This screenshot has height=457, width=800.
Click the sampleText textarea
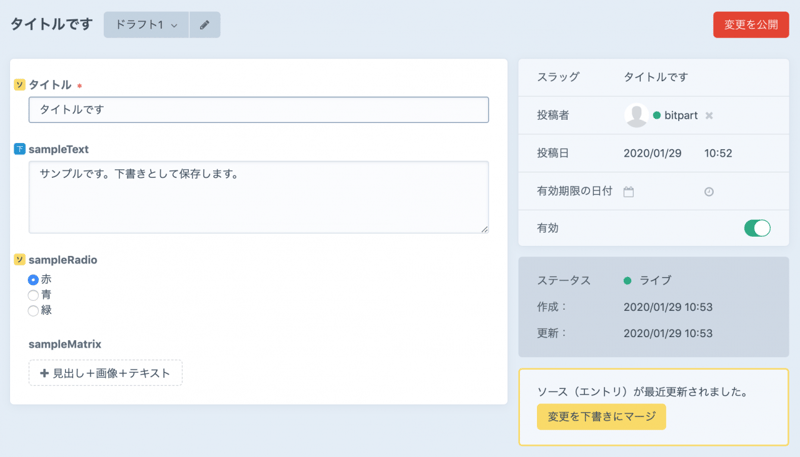(x=258, y=197)
